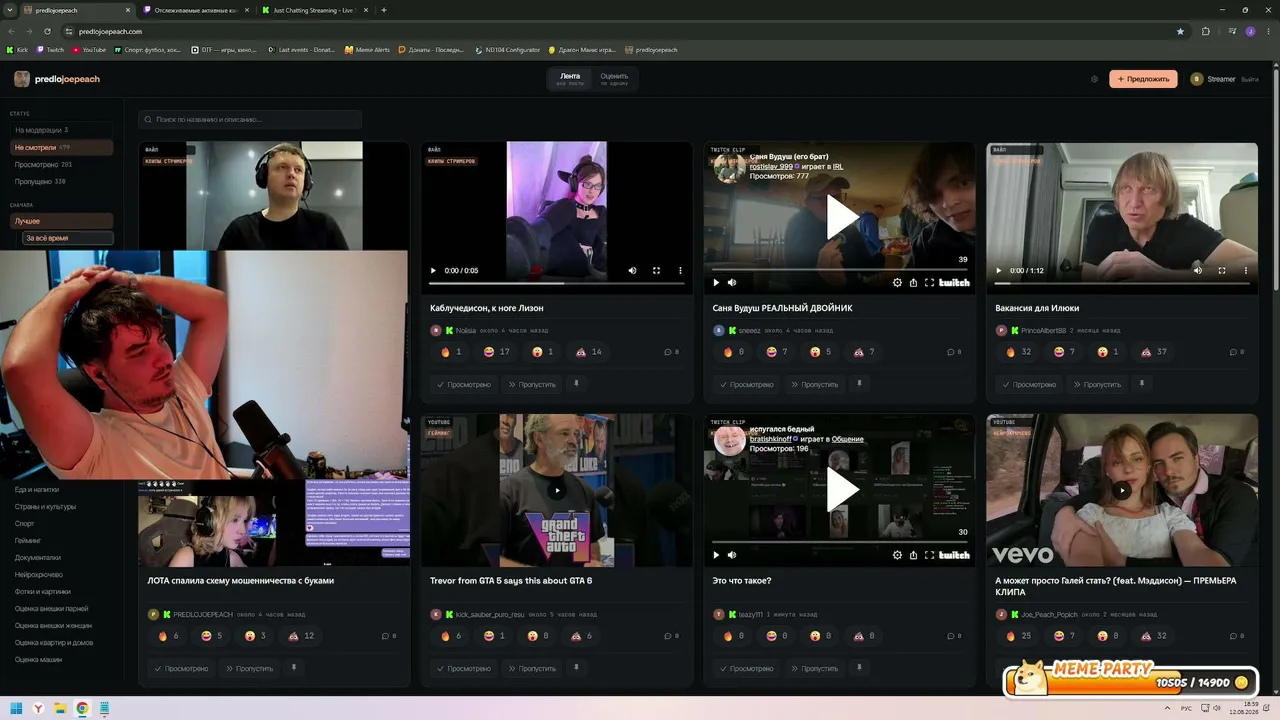Add laughing reaction to Каблучедисон post

pos(496,352)
